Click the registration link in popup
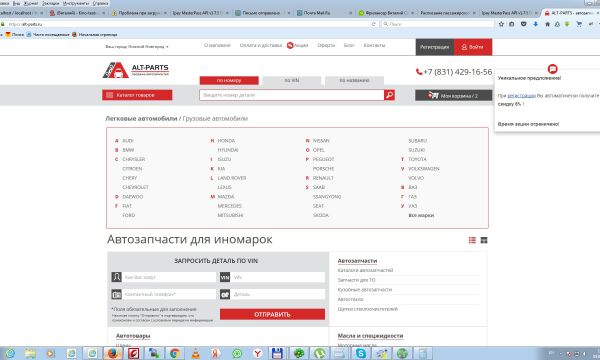Screen dimensions: 600x360 tap(521, 96)
